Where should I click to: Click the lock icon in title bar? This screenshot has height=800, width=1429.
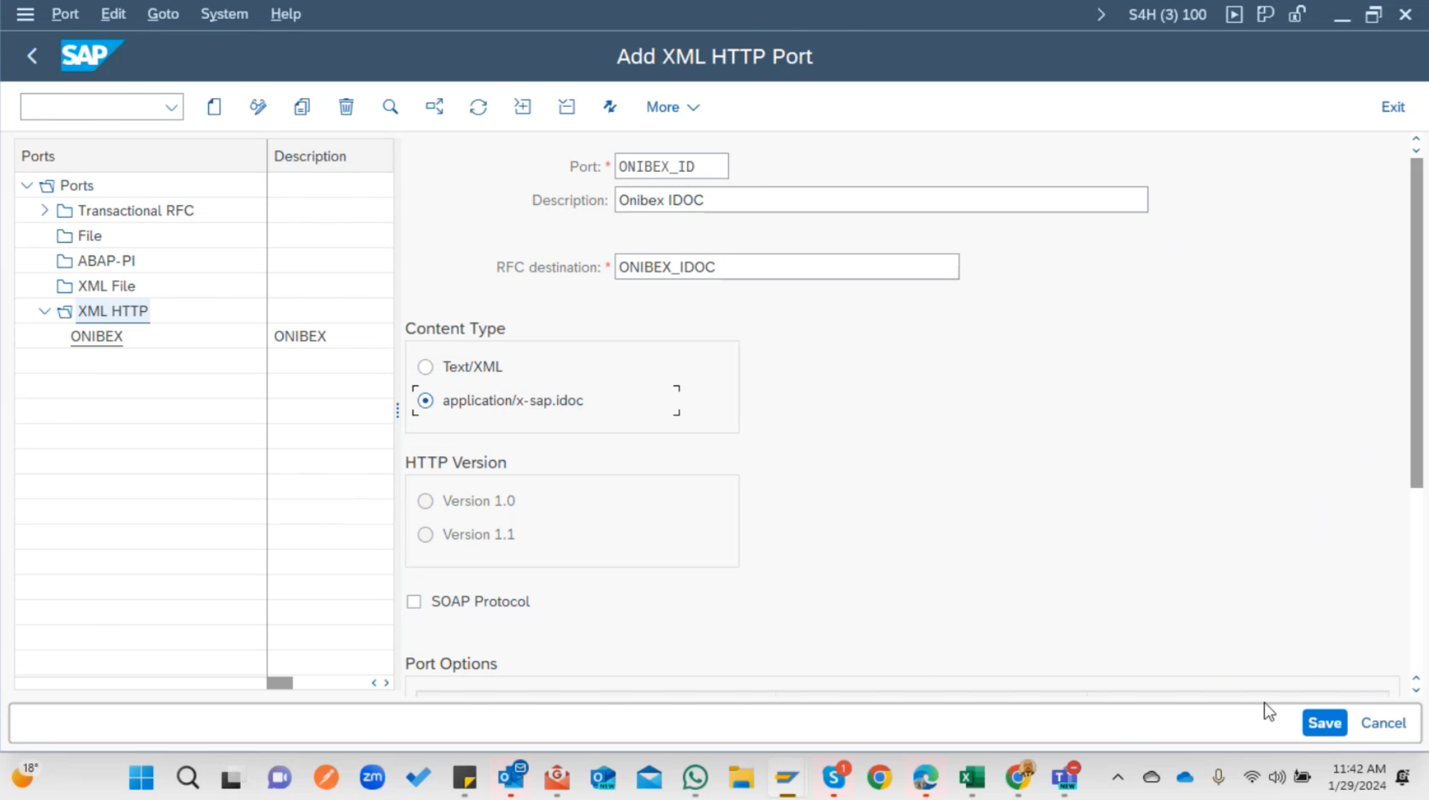pyautogui.click(x=1297, y=14)
